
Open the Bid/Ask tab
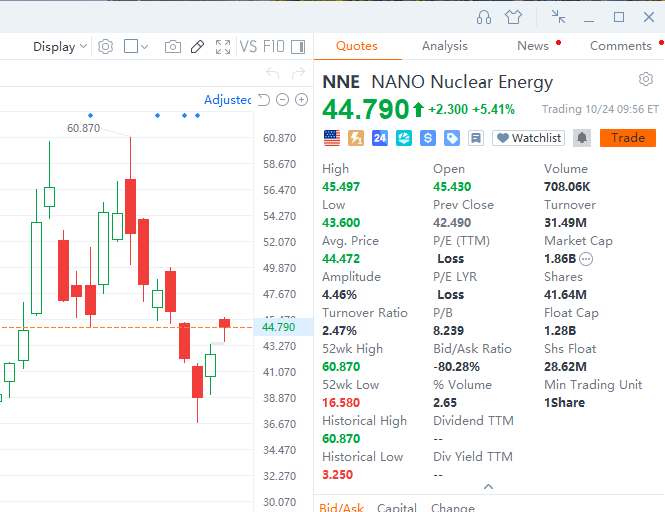click(x=341, y=507)
